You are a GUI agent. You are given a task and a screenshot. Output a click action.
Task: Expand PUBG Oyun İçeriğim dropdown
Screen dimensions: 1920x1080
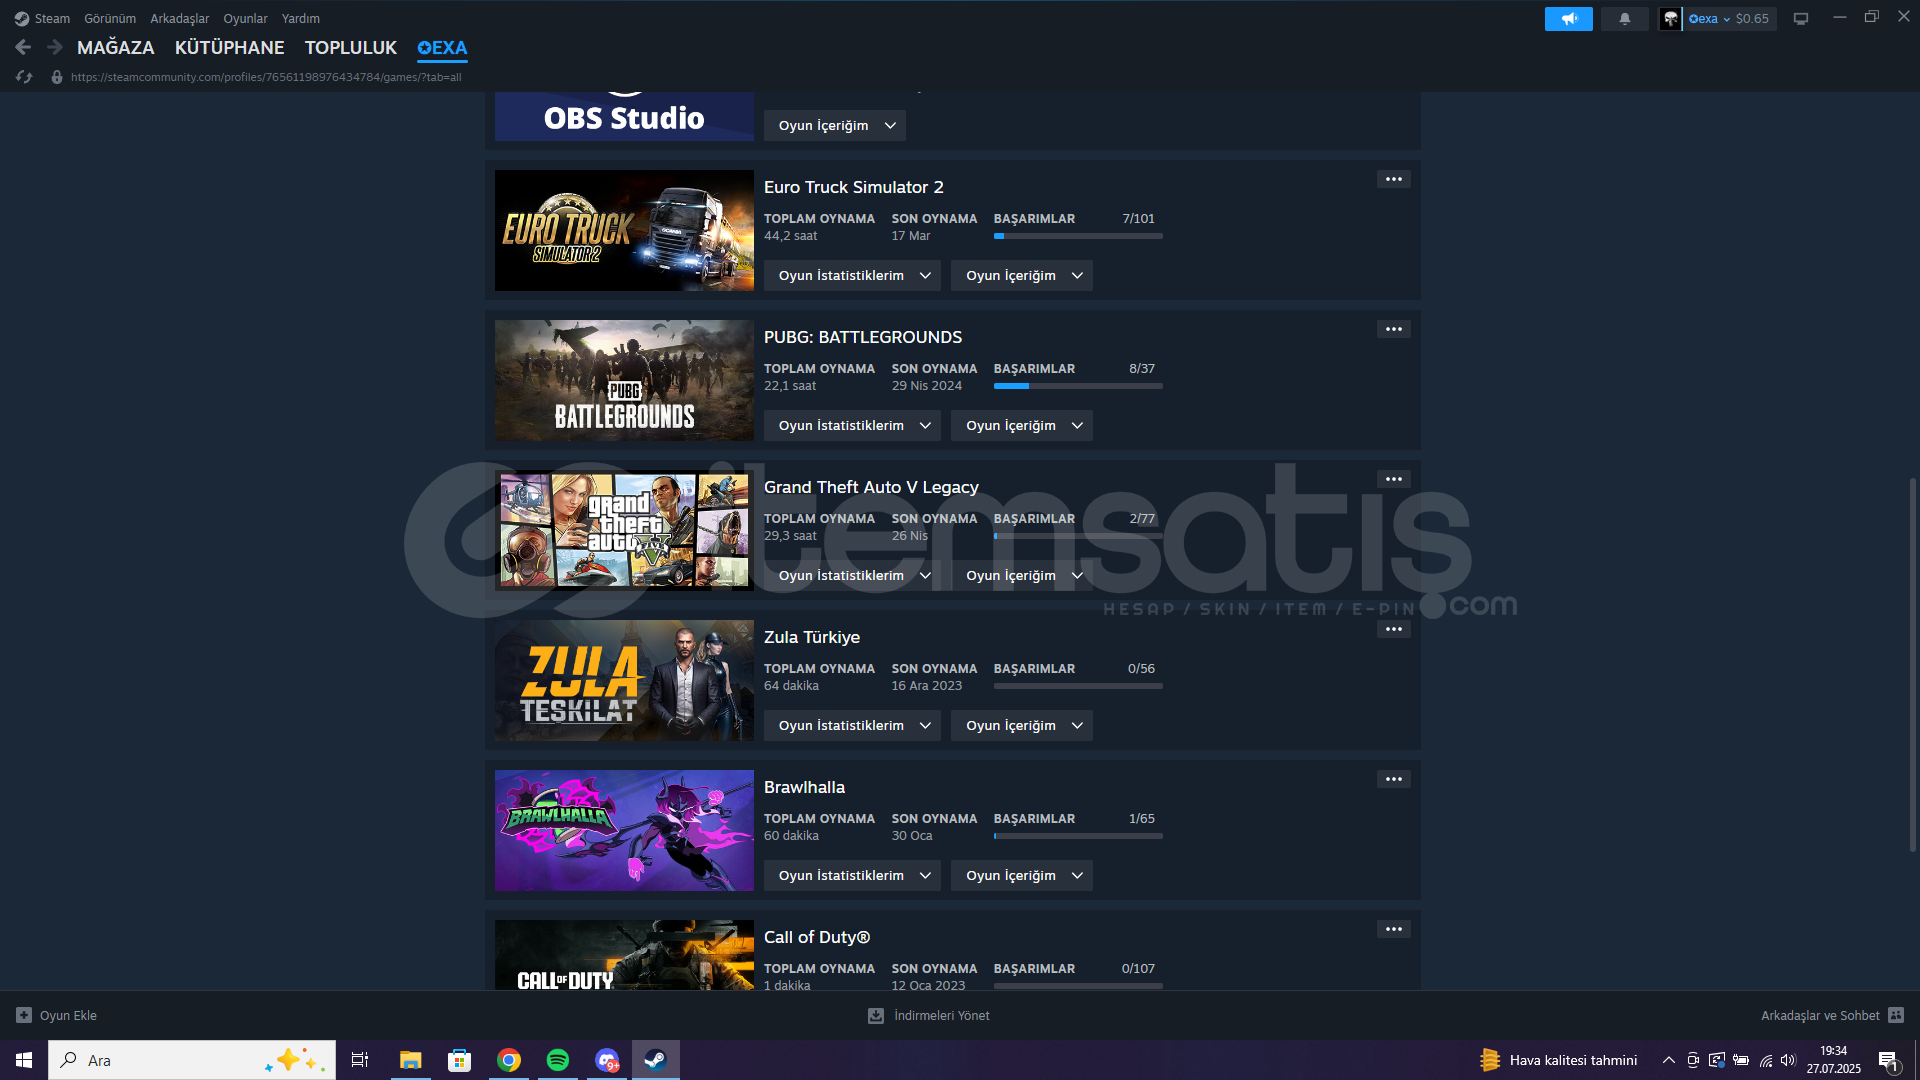1022,425
